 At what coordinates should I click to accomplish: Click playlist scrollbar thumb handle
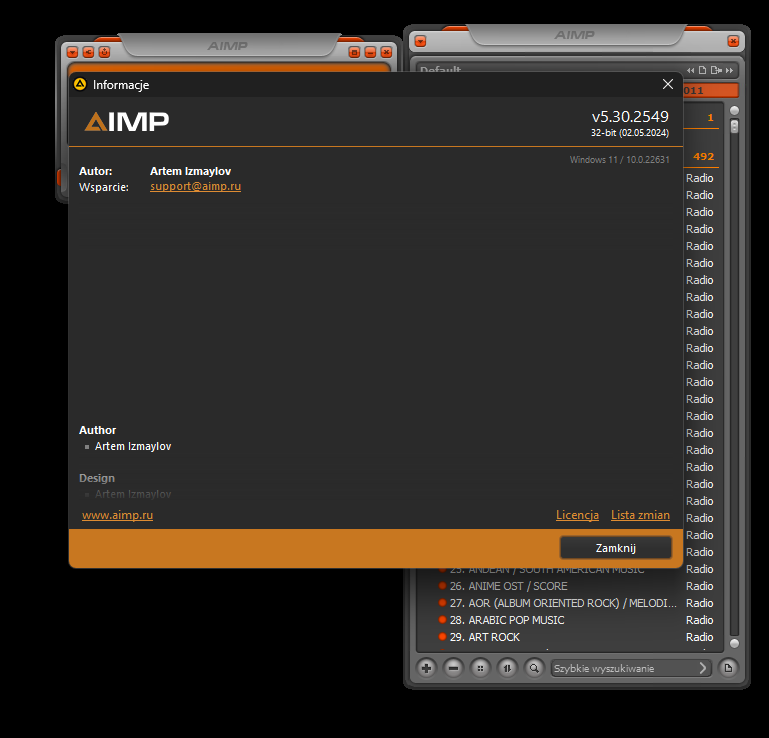(734, 127)
